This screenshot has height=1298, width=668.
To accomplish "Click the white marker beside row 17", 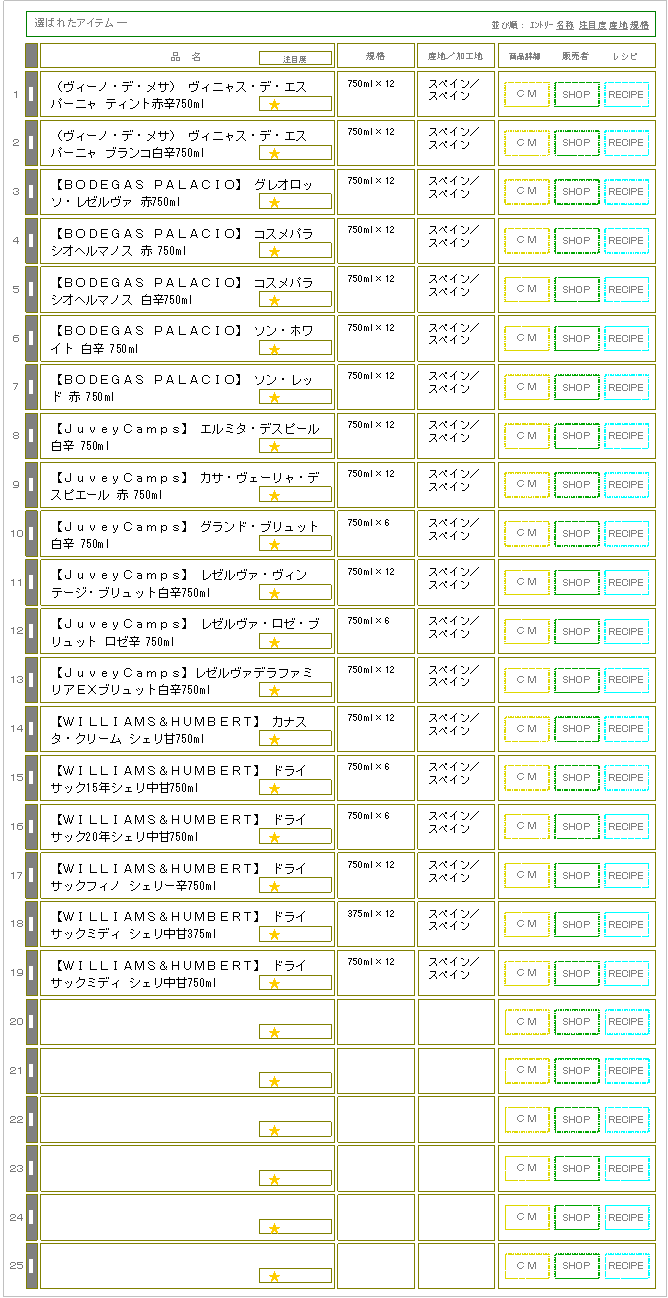I will [31, 876].
